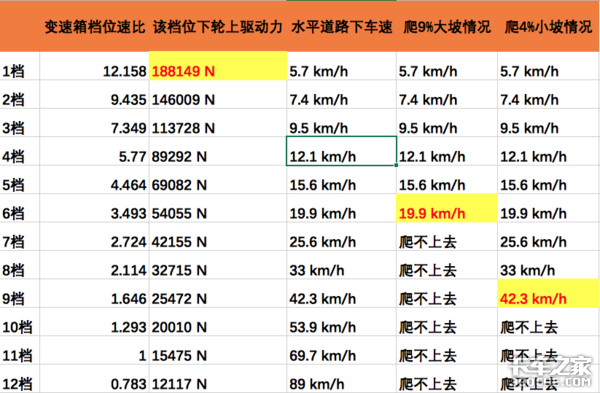The height and width of the screenshot is (393, 600).
Task: Click the active cell 12.1 km/h
Action: (x=342, y=151)
